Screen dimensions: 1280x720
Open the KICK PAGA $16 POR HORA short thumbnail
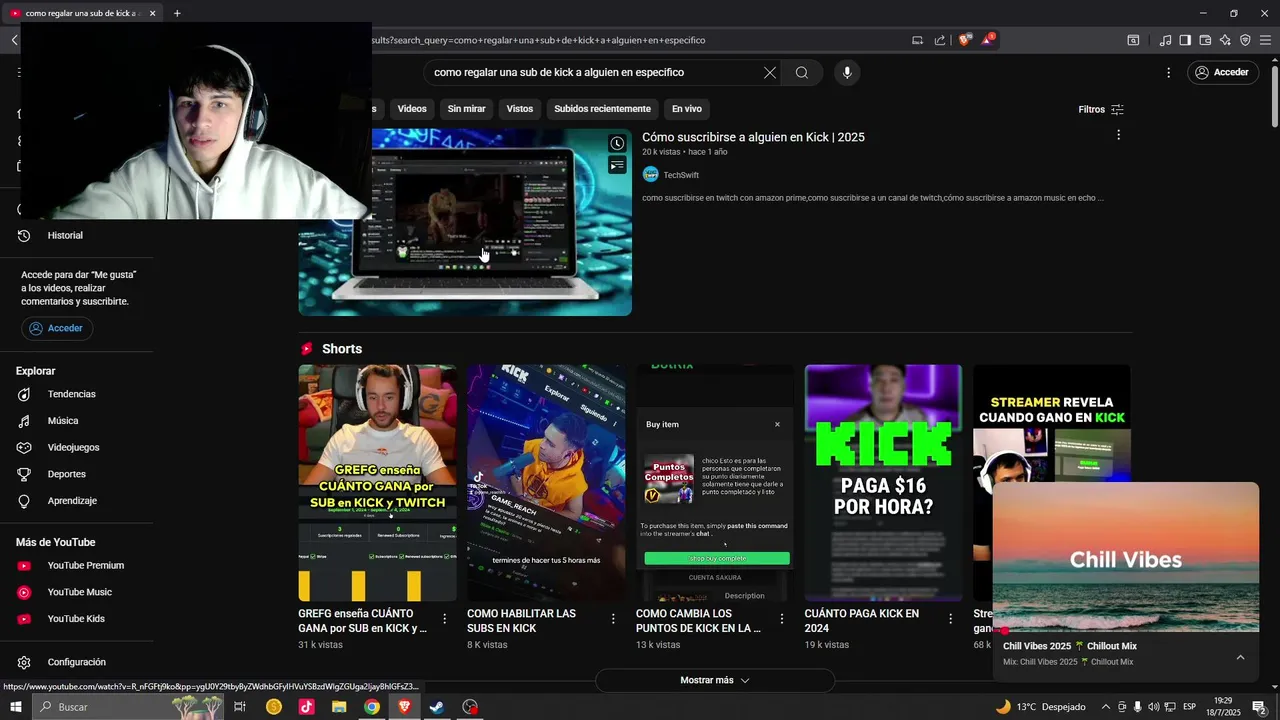(x=883, y=483)
